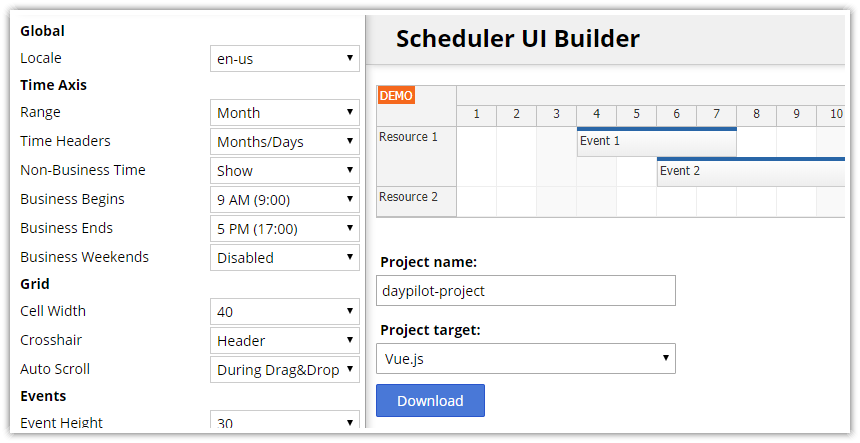Image resolution: width=860 pixels, height=443 pixels.
Task: Click the Project name input field
Action: 525,291
